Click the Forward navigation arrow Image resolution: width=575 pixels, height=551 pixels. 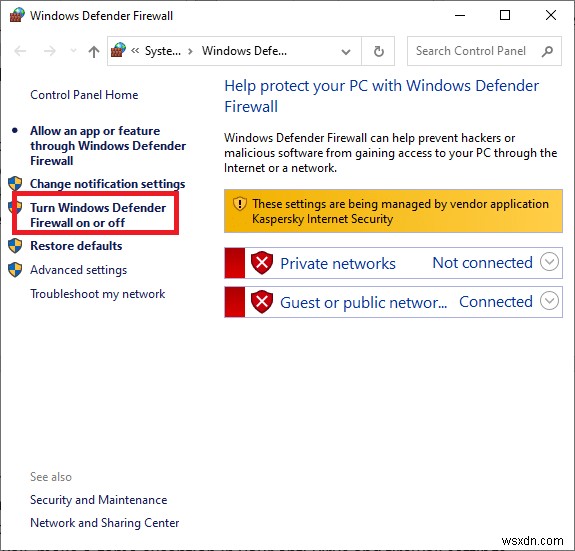50,51
